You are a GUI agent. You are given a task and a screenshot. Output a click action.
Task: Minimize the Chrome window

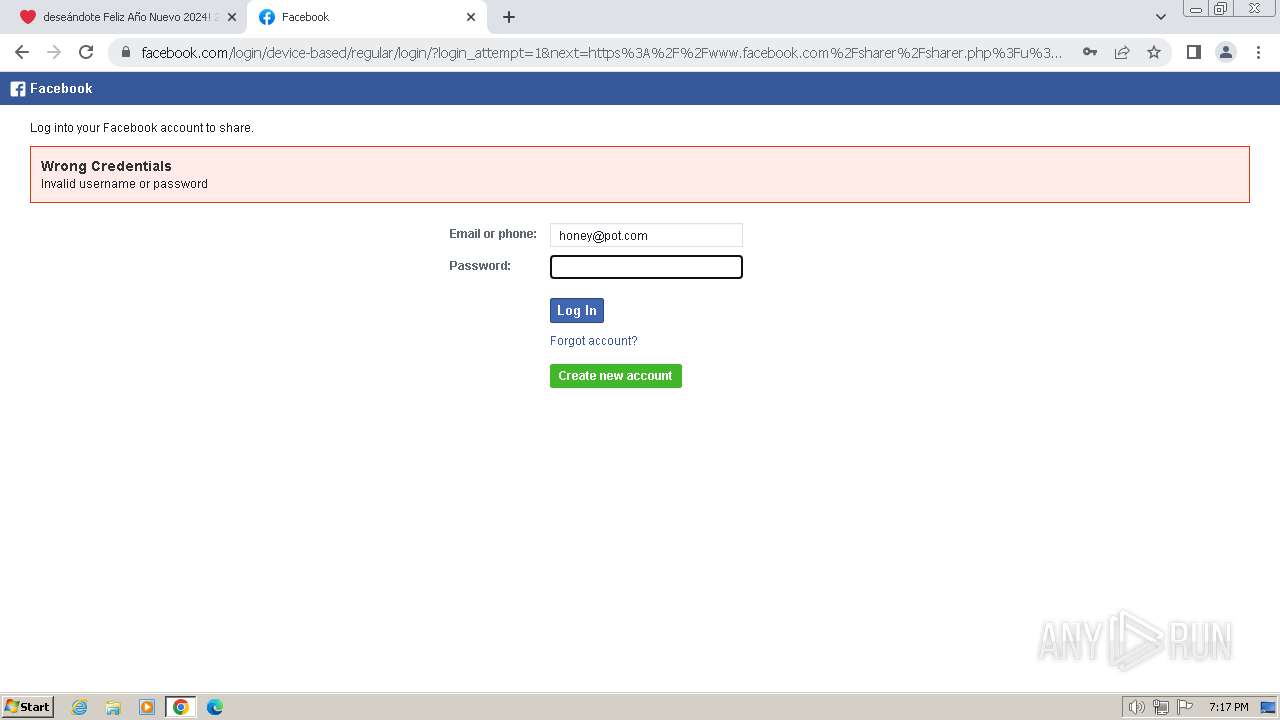(x=1195, y=8)
